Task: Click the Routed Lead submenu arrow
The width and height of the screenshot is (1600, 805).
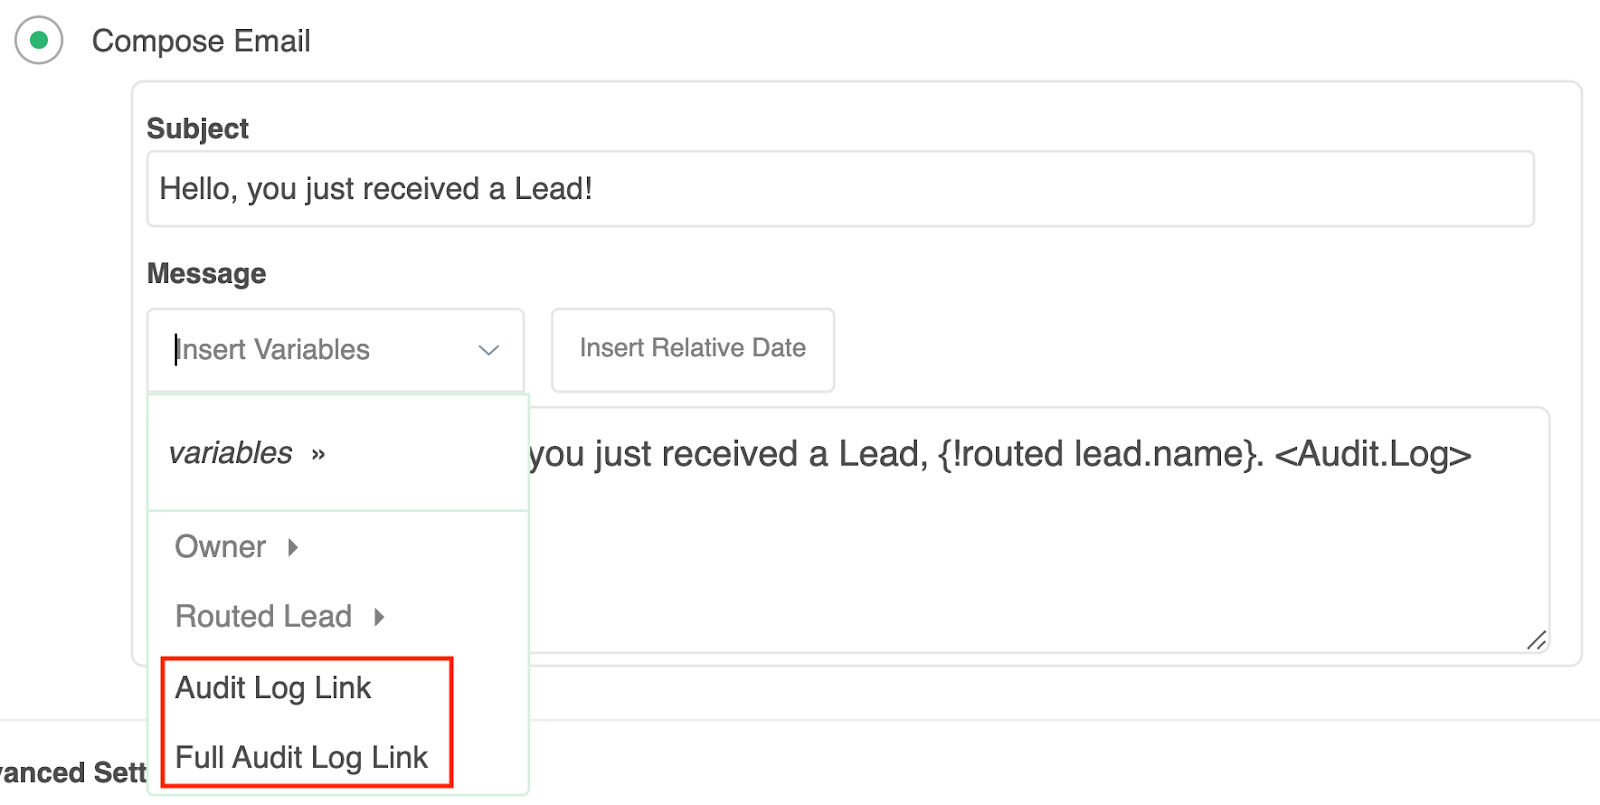Action: pyautogui.click(x=380, y=617)
